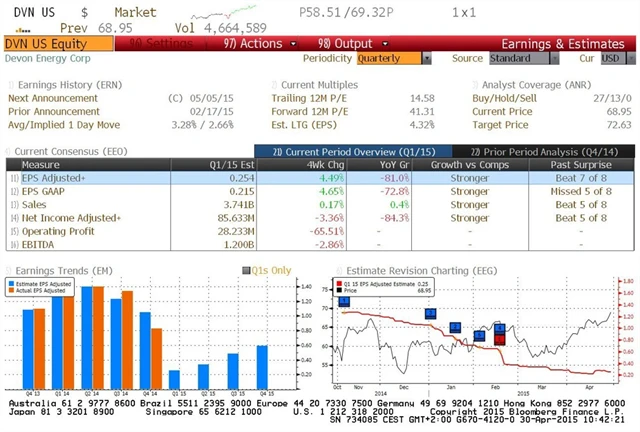This screenshot has width=640, height=432.
Task: Click the Earnings History (ERN) section icon
Action: [10, 86]
